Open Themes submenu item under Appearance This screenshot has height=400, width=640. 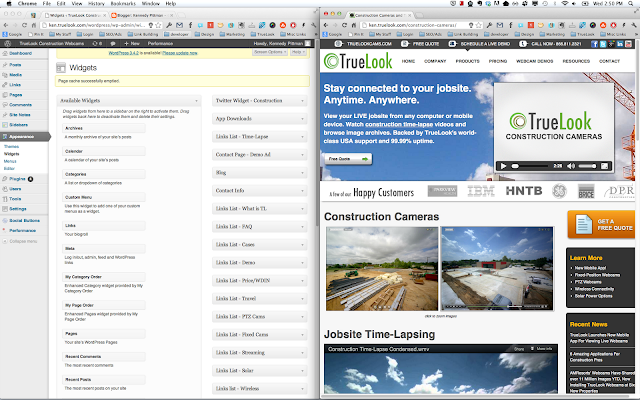tap(11, 147)
